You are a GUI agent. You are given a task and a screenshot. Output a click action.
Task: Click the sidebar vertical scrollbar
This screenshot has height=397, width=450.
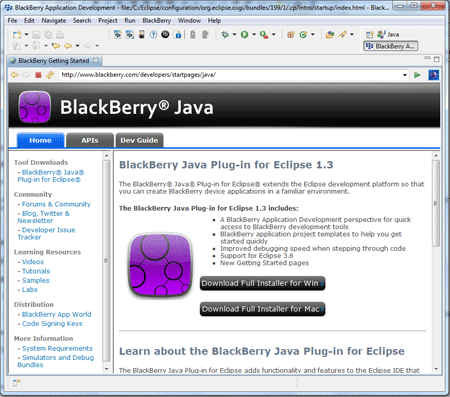point(106,261)
